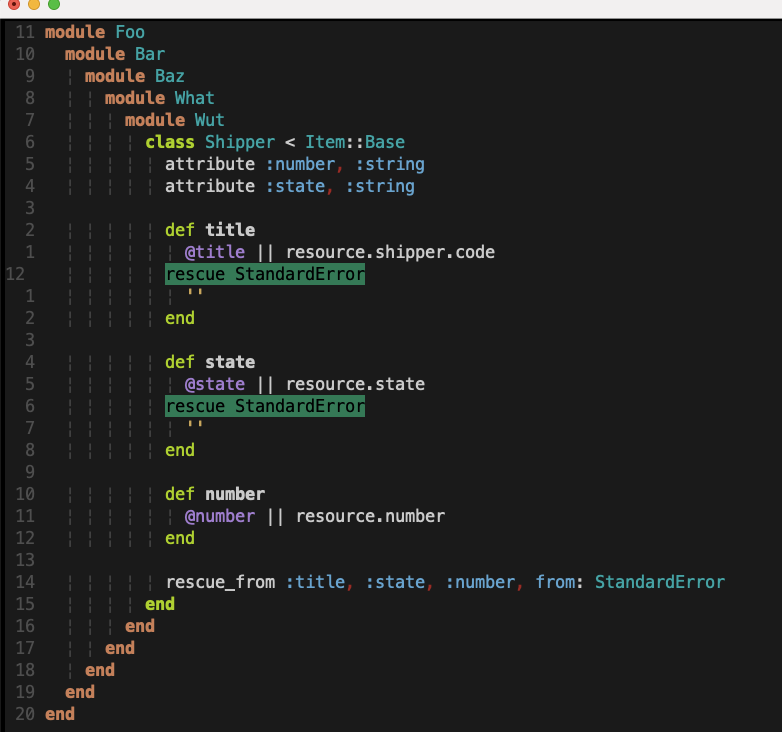Click the green "end" closing class Shipper

pos(160,604)
